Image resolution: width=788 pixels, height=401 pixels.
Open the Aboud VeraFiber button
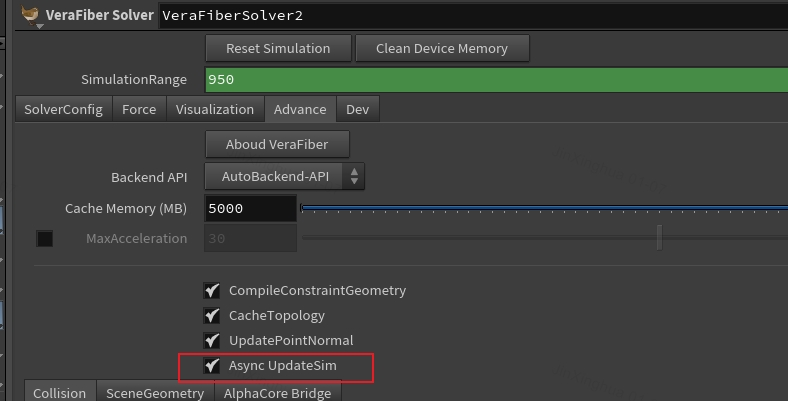277,144
